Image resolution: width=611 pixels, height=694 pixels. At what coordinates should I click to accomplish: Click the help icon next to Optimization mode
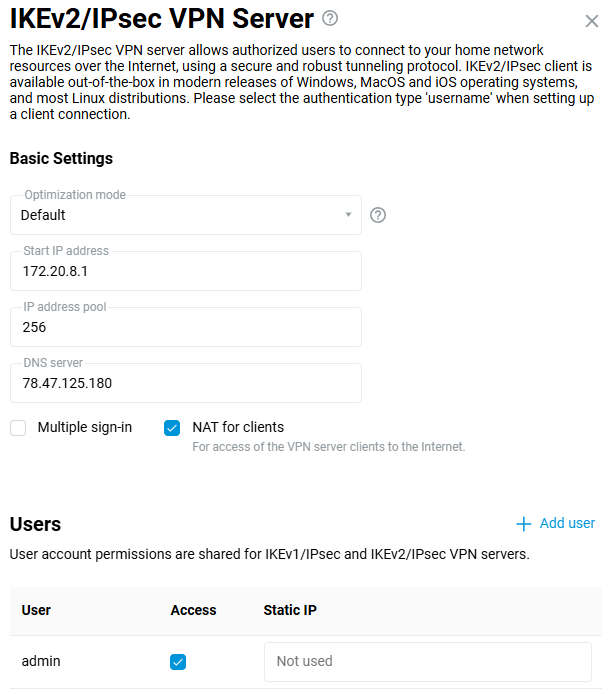point(378,215)
